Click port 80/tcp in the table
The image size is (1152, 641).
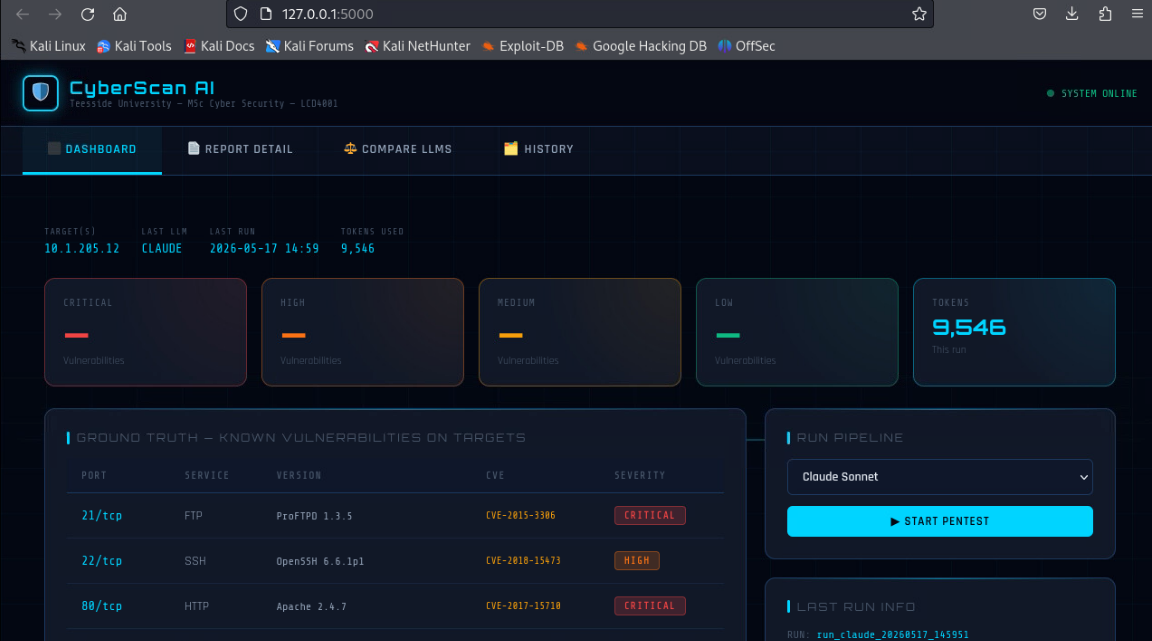pyautogui.click(x=101, y=606)
